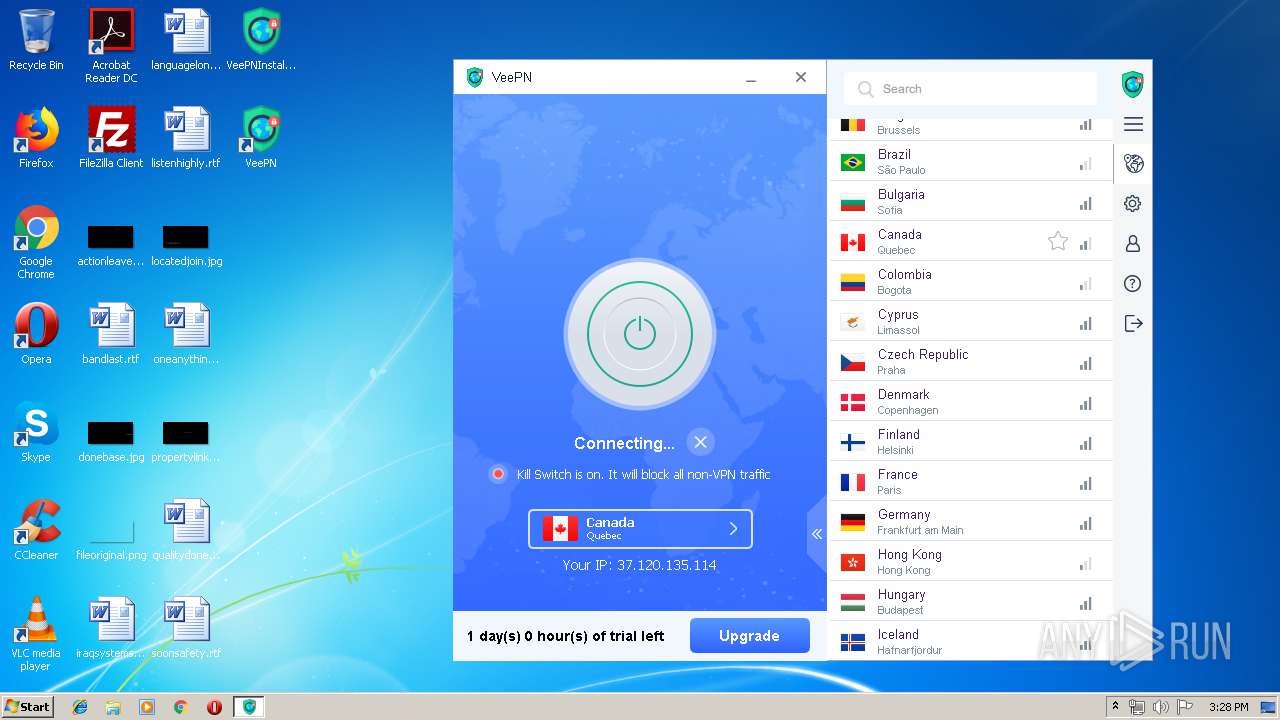The width and height of the screenshot is (1280, 720).
Task: Select bandlast.rtf desktop file
Action: click(111, 334)
